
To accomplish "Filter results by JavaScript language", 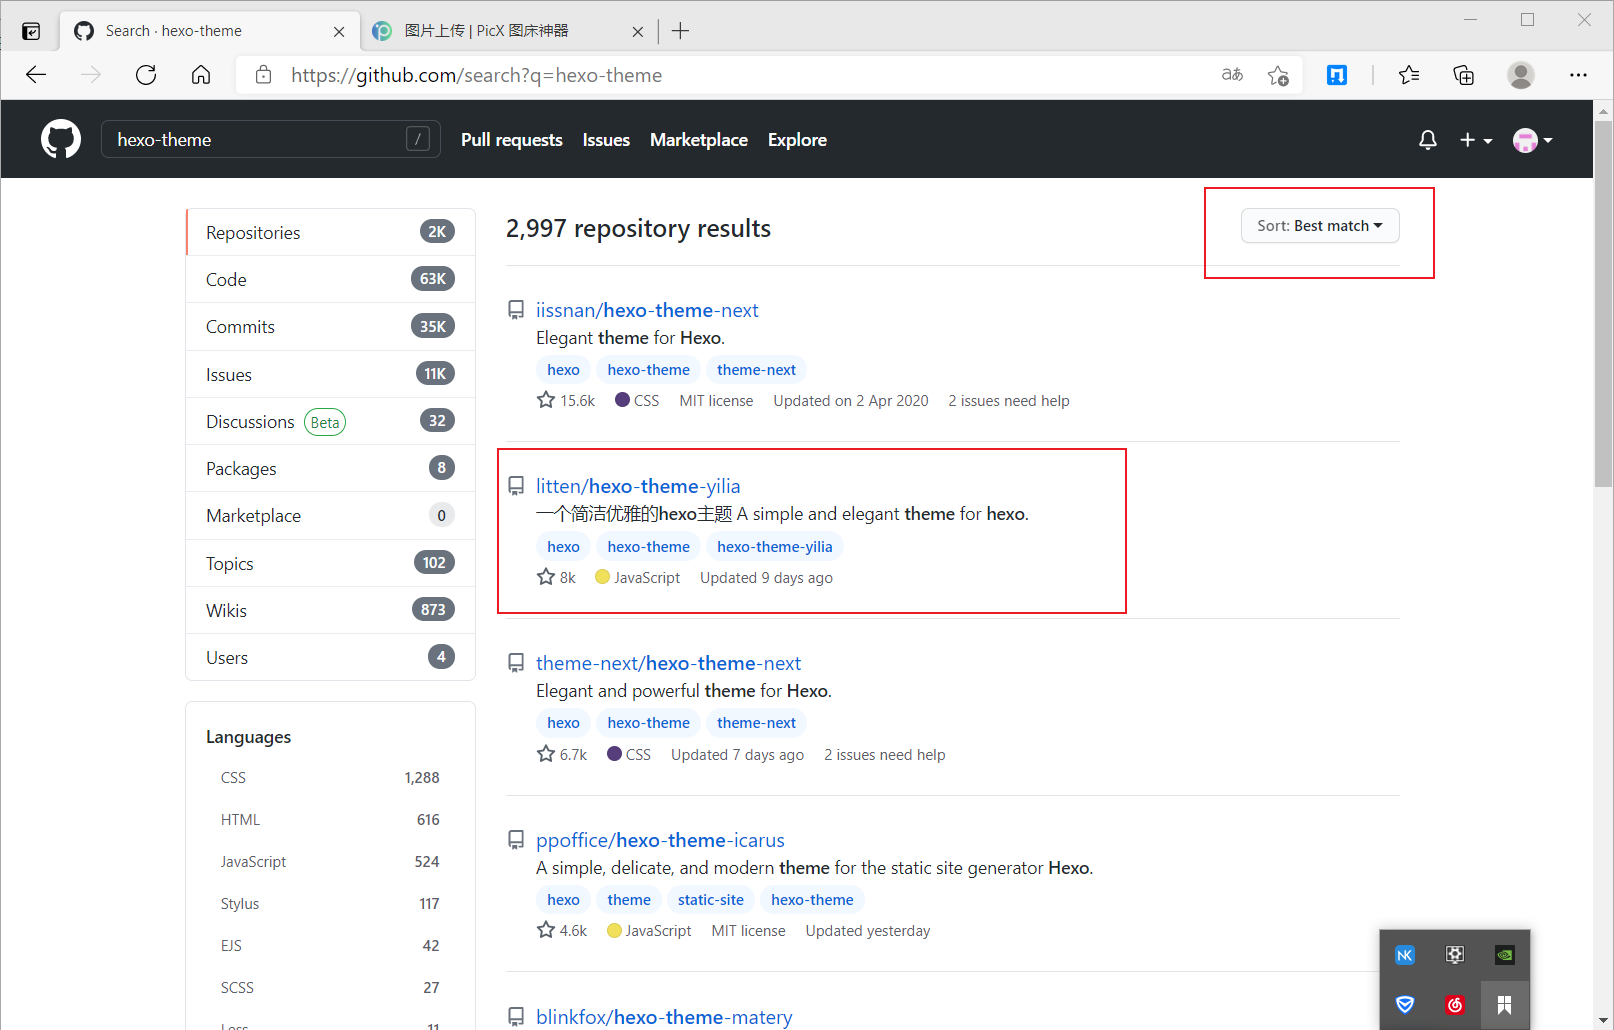I will 330,861.
